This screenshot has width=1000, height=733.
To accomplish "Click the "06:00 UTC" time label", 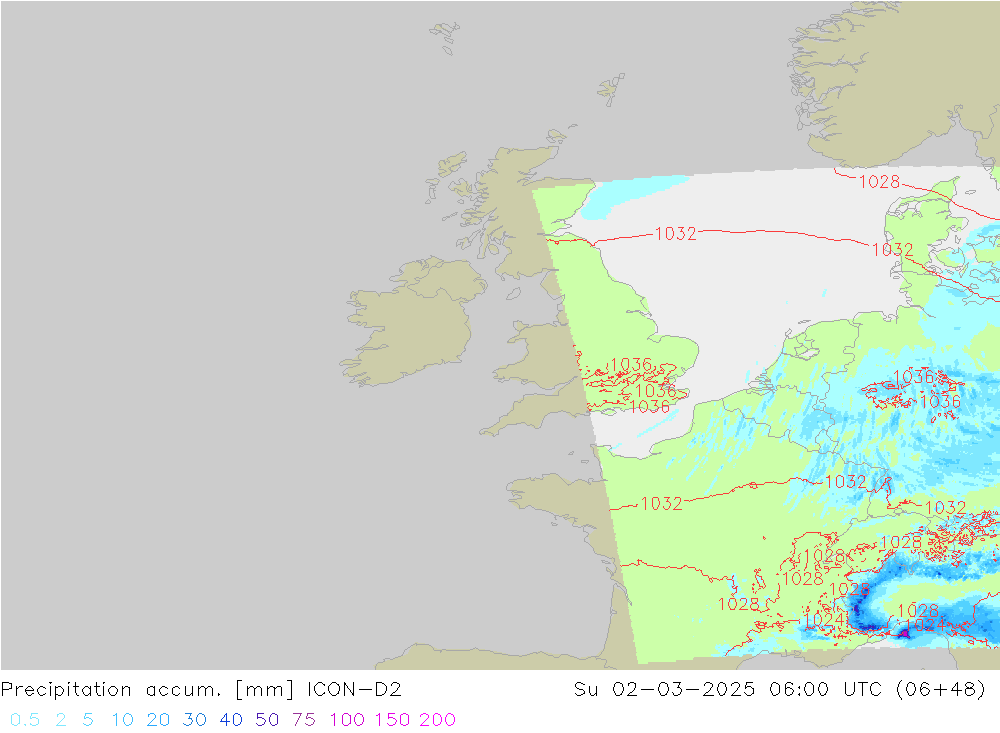I will pos(825,690).
